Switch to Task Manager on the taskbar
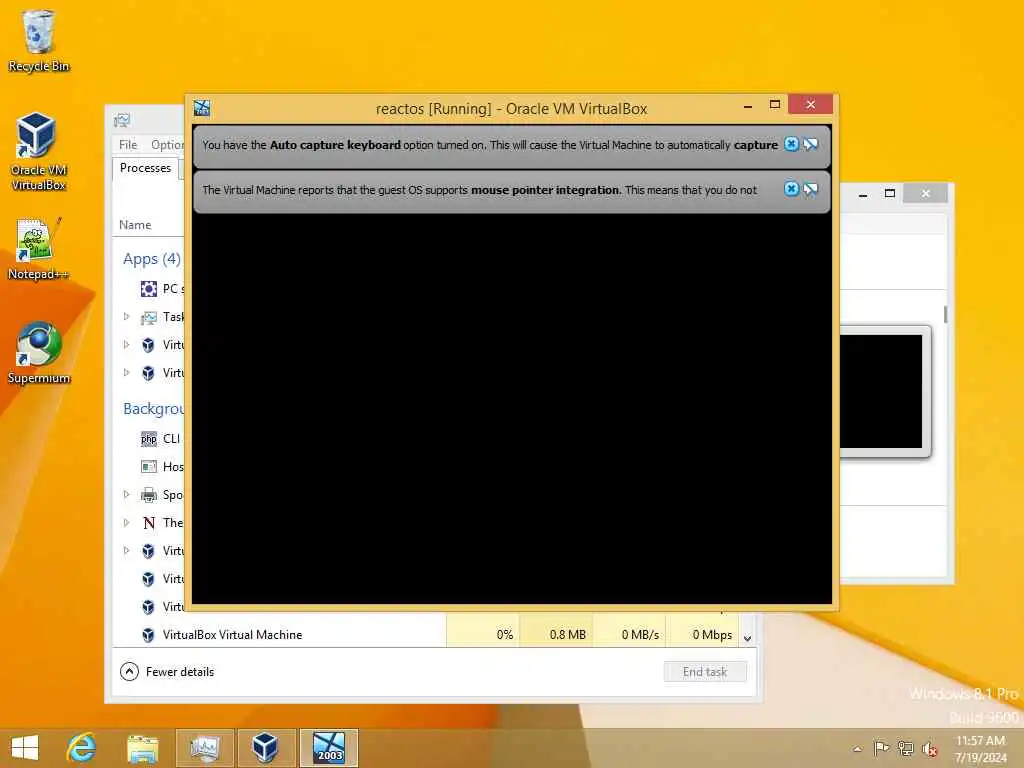The width and height of the screenshot is (1024, 768). pos(204,748)
